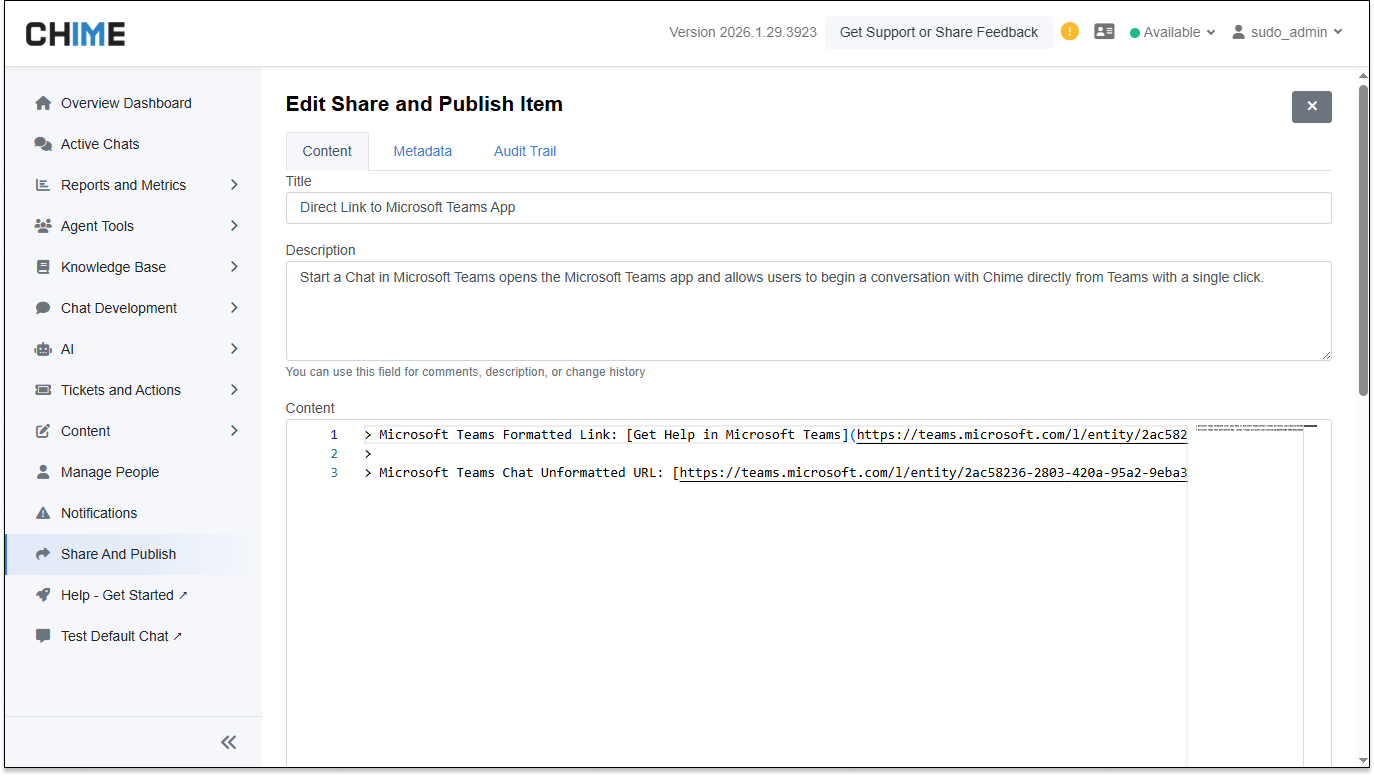Screen dimensions: 1374x776
Task: Click the AI robot icon in sidebar
Action: click(43, 349)
